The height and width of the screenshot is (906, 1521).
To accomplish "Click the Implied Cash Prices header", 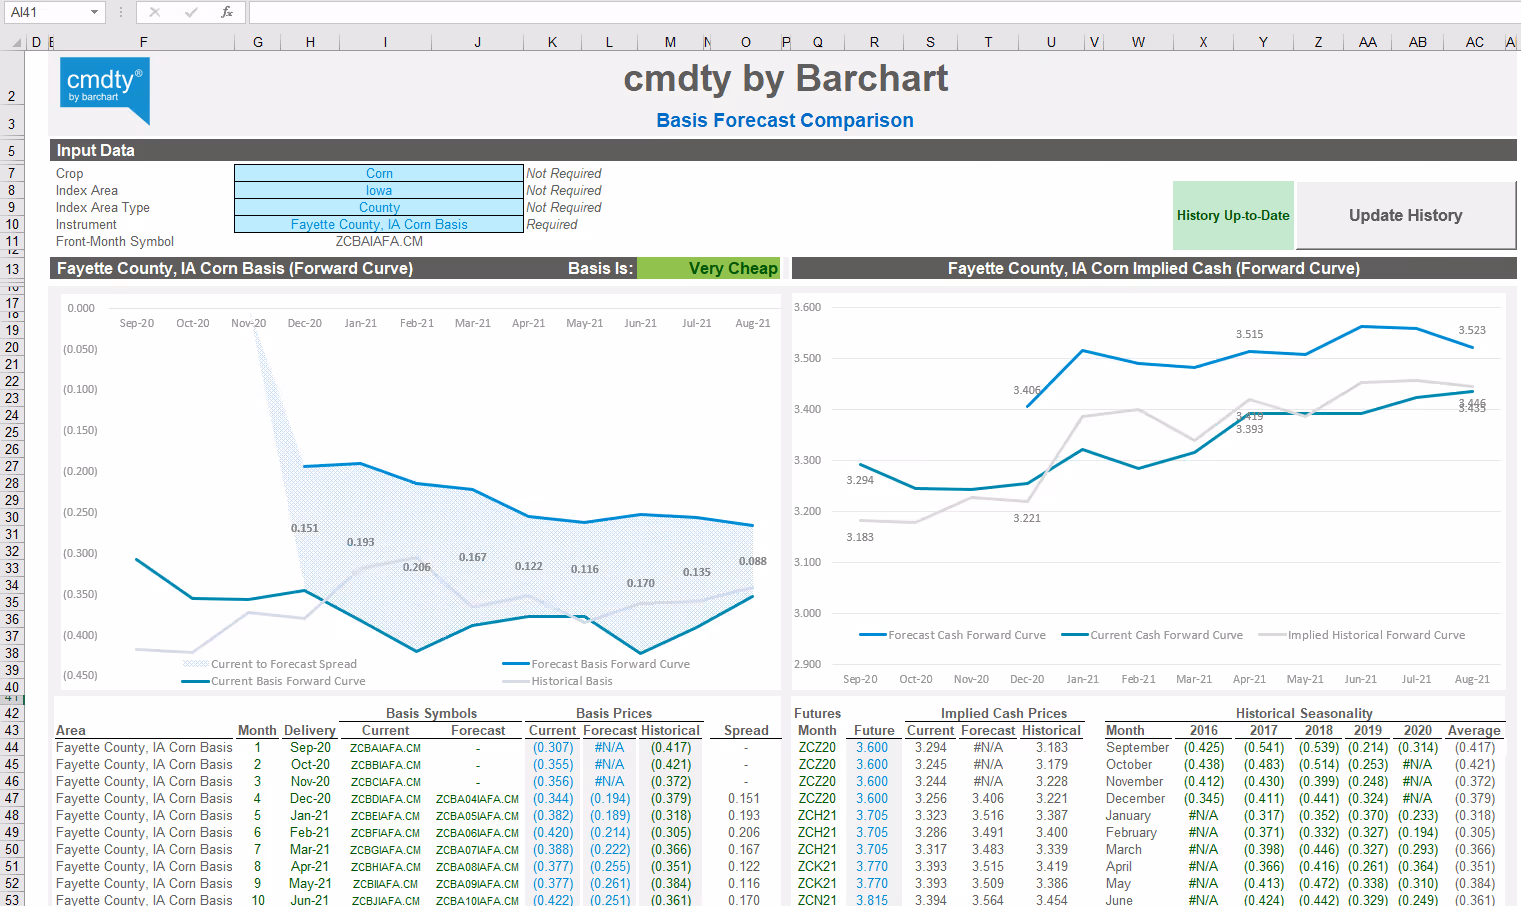I will (1003, 713).
